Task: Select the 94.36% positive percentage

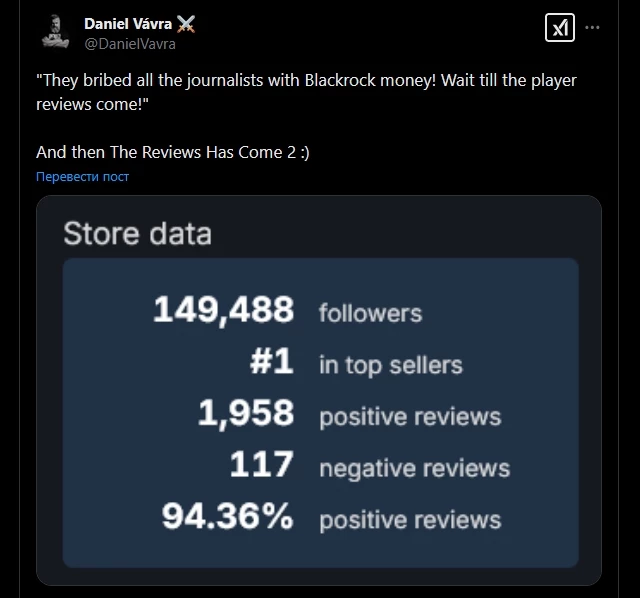Action: point(227,516)
